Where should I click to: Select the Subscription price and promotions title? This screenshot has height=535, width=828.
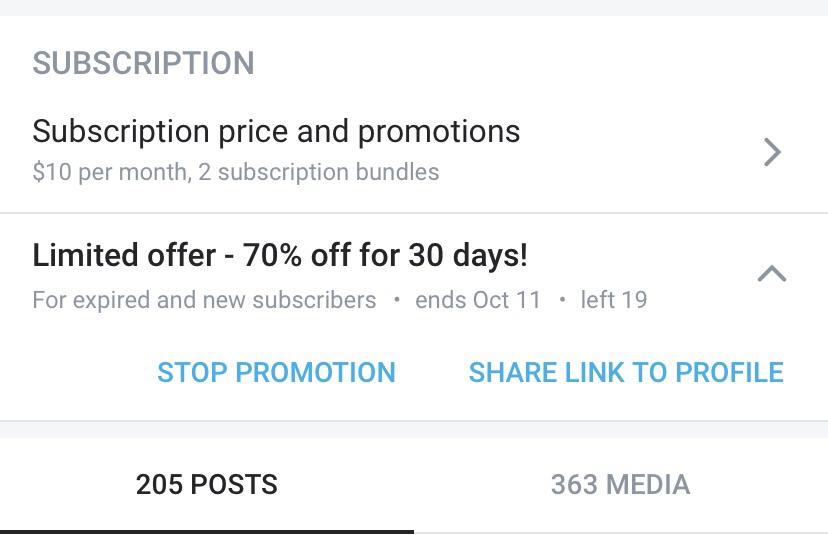click(x=276, y=132)
